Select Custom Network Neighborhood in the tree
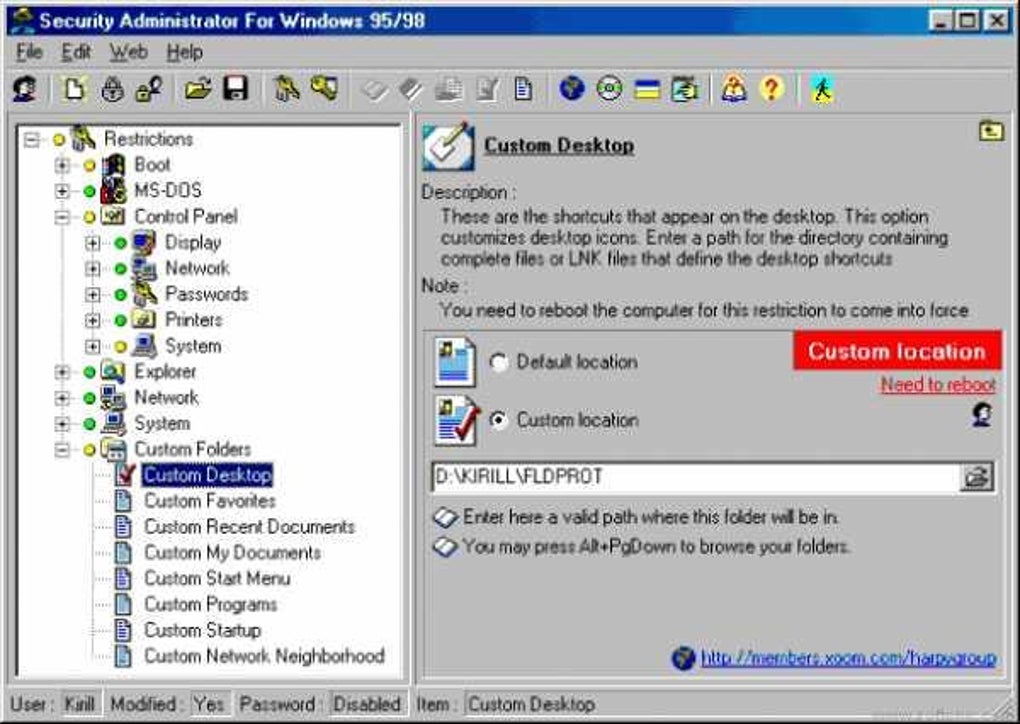This screenshot has width=1020, height=724. (264, 656)
